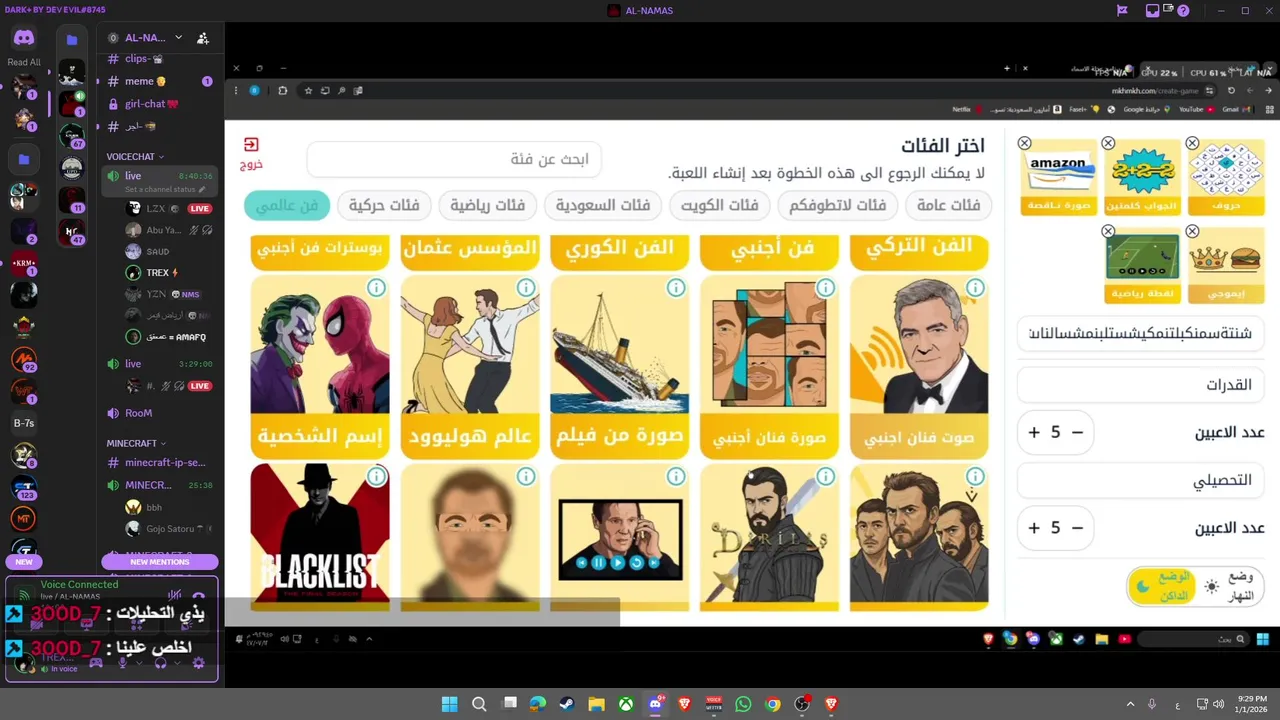This screenshot has width=1280, height=720.
Task: Select the فئات حركية category tab
Action: (x=384, y=206)
